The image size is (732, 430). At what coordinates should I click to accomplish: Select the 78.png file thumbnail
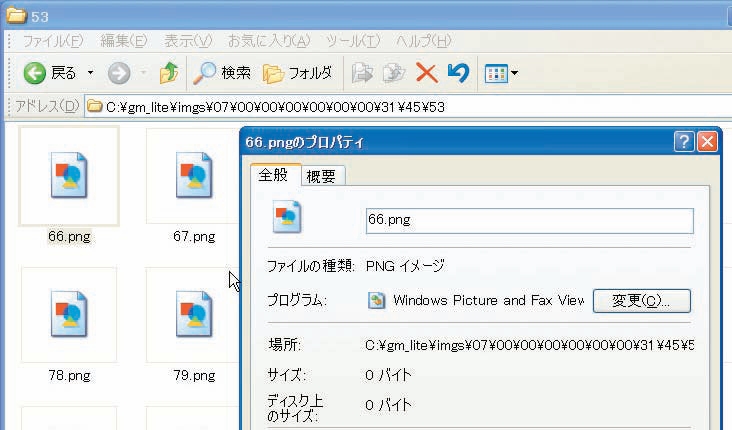coord(69,314)
